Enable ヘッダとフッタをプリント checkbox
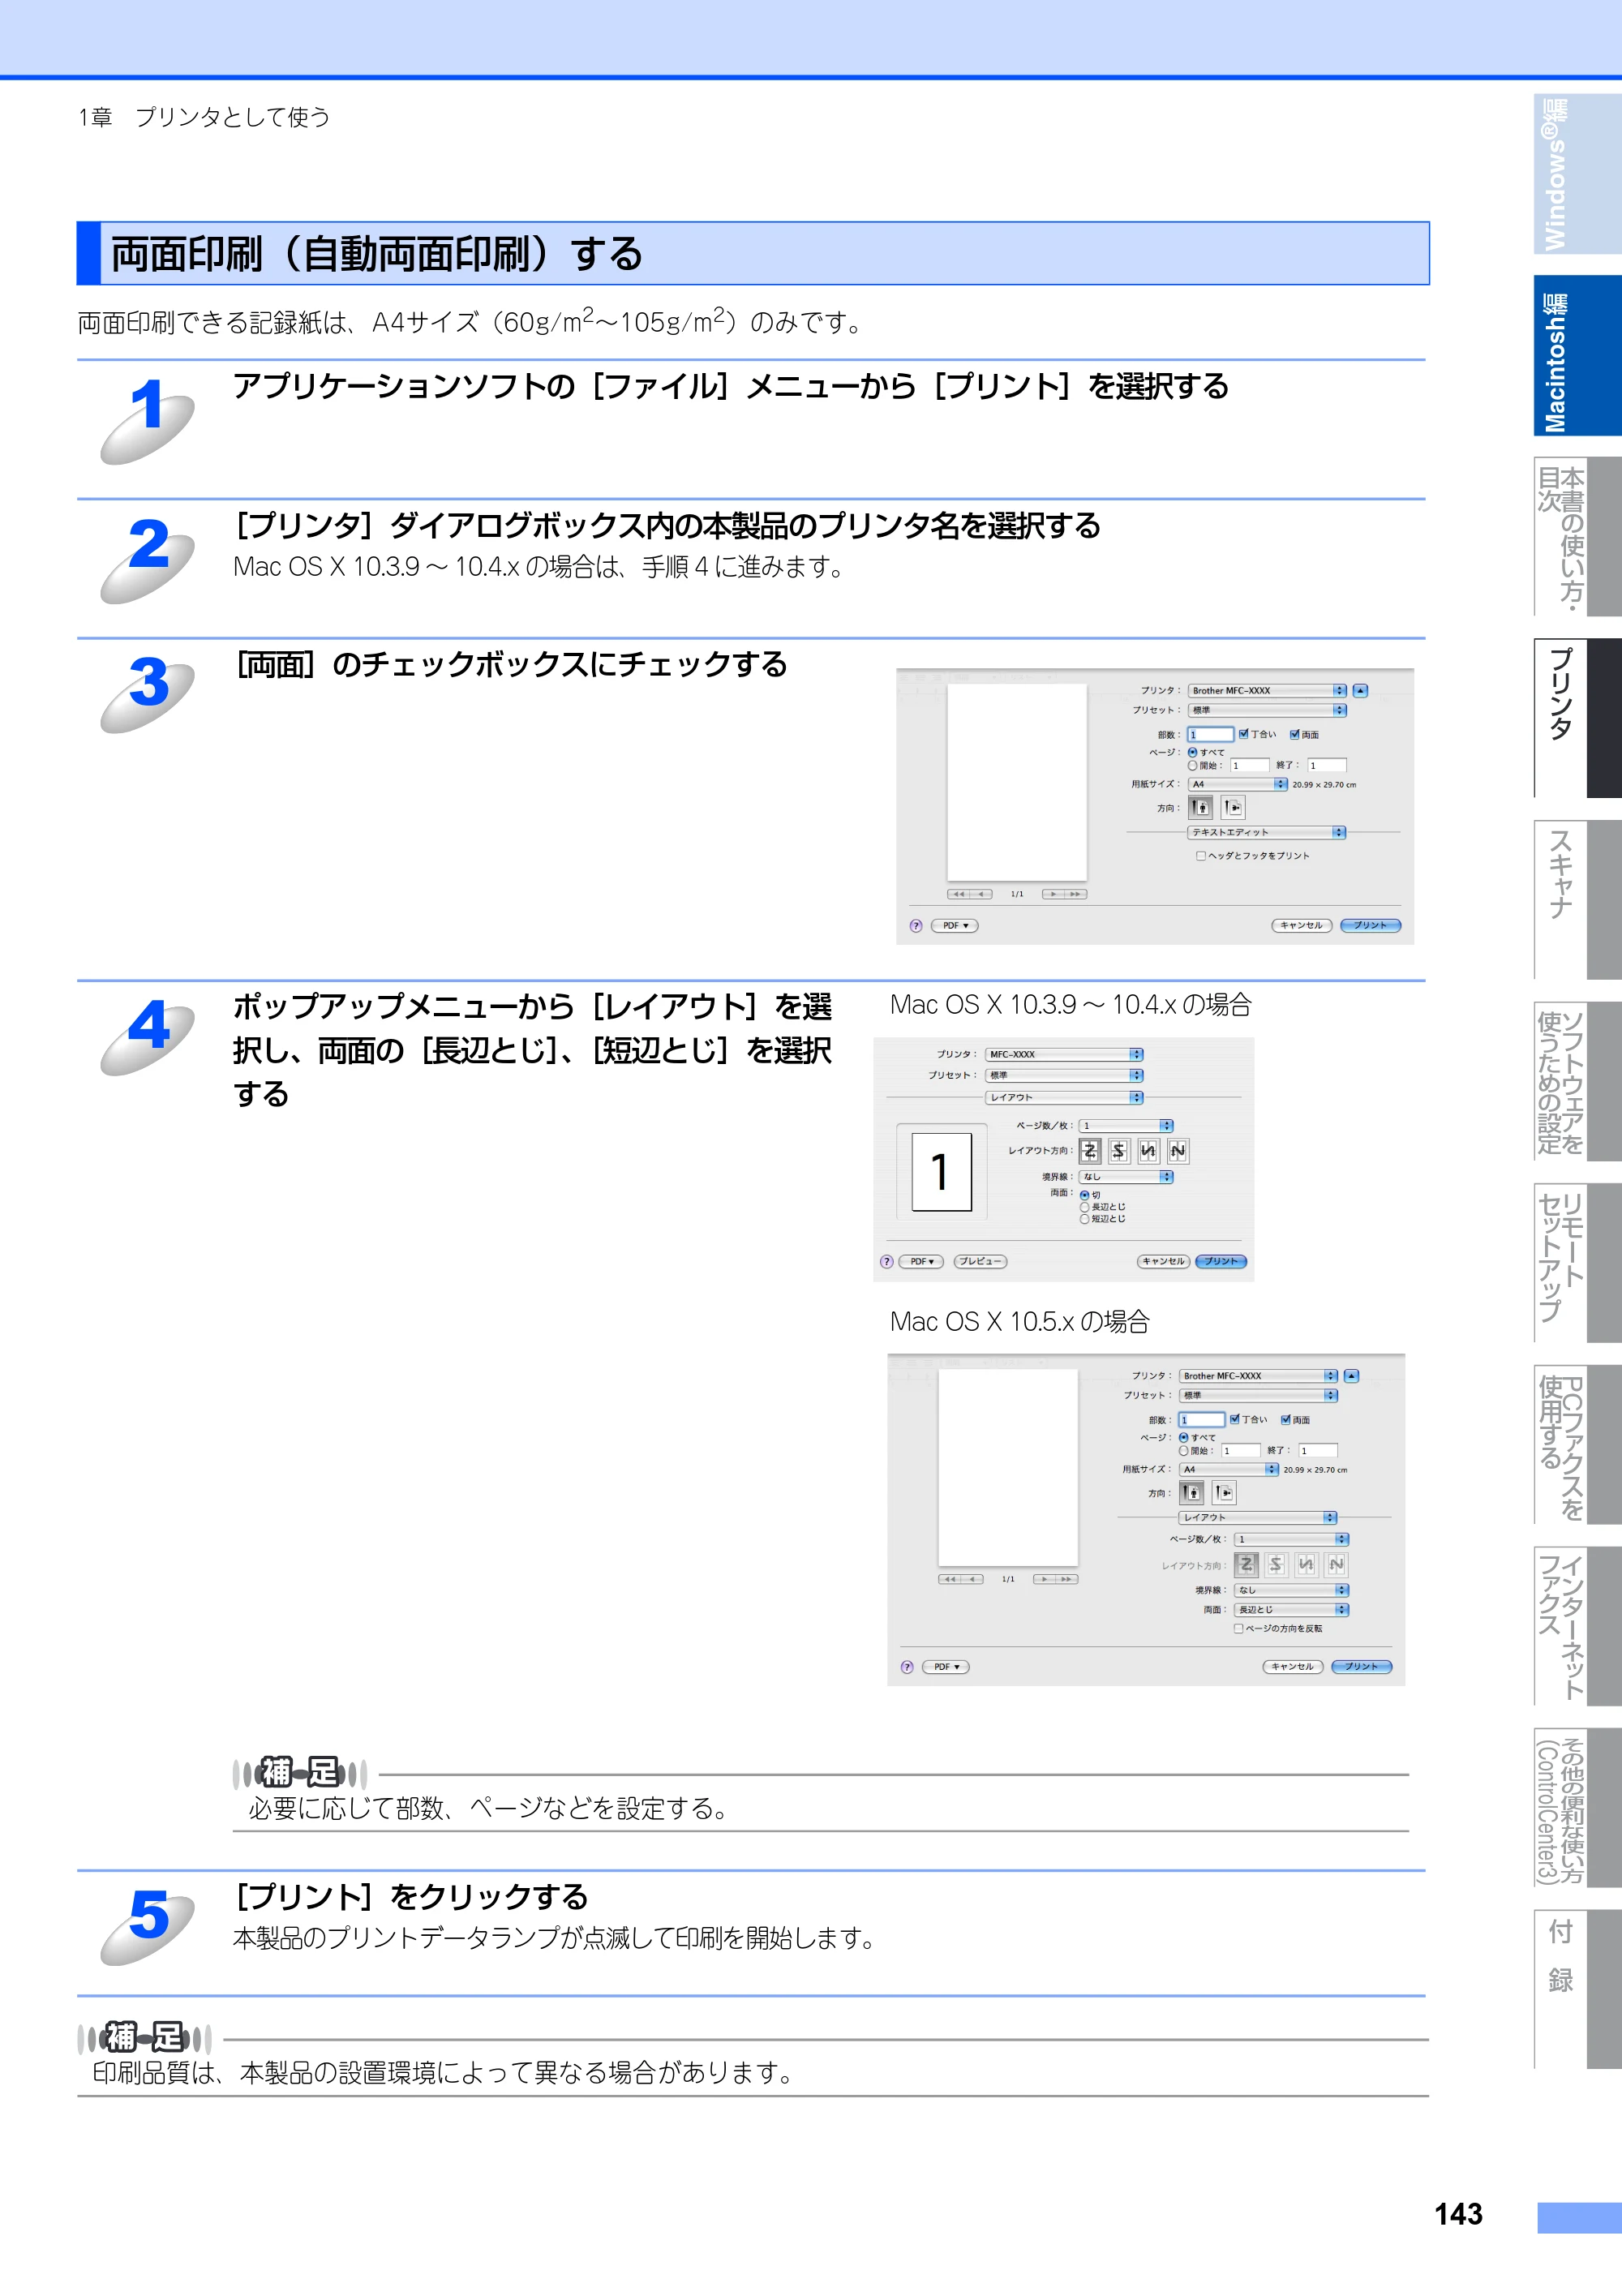Image resolution: width=1622 pixels, height=2296 pixels. (1201, 856)
